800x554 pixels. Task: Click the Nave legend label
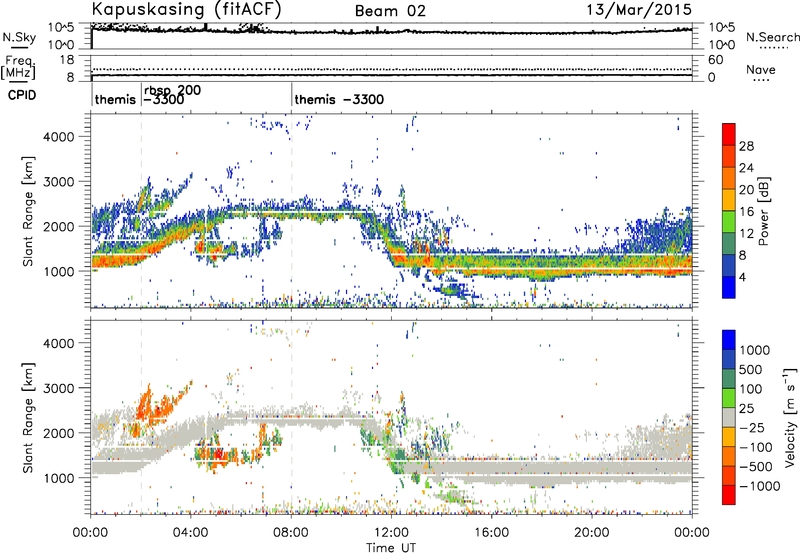coord(761,69)
